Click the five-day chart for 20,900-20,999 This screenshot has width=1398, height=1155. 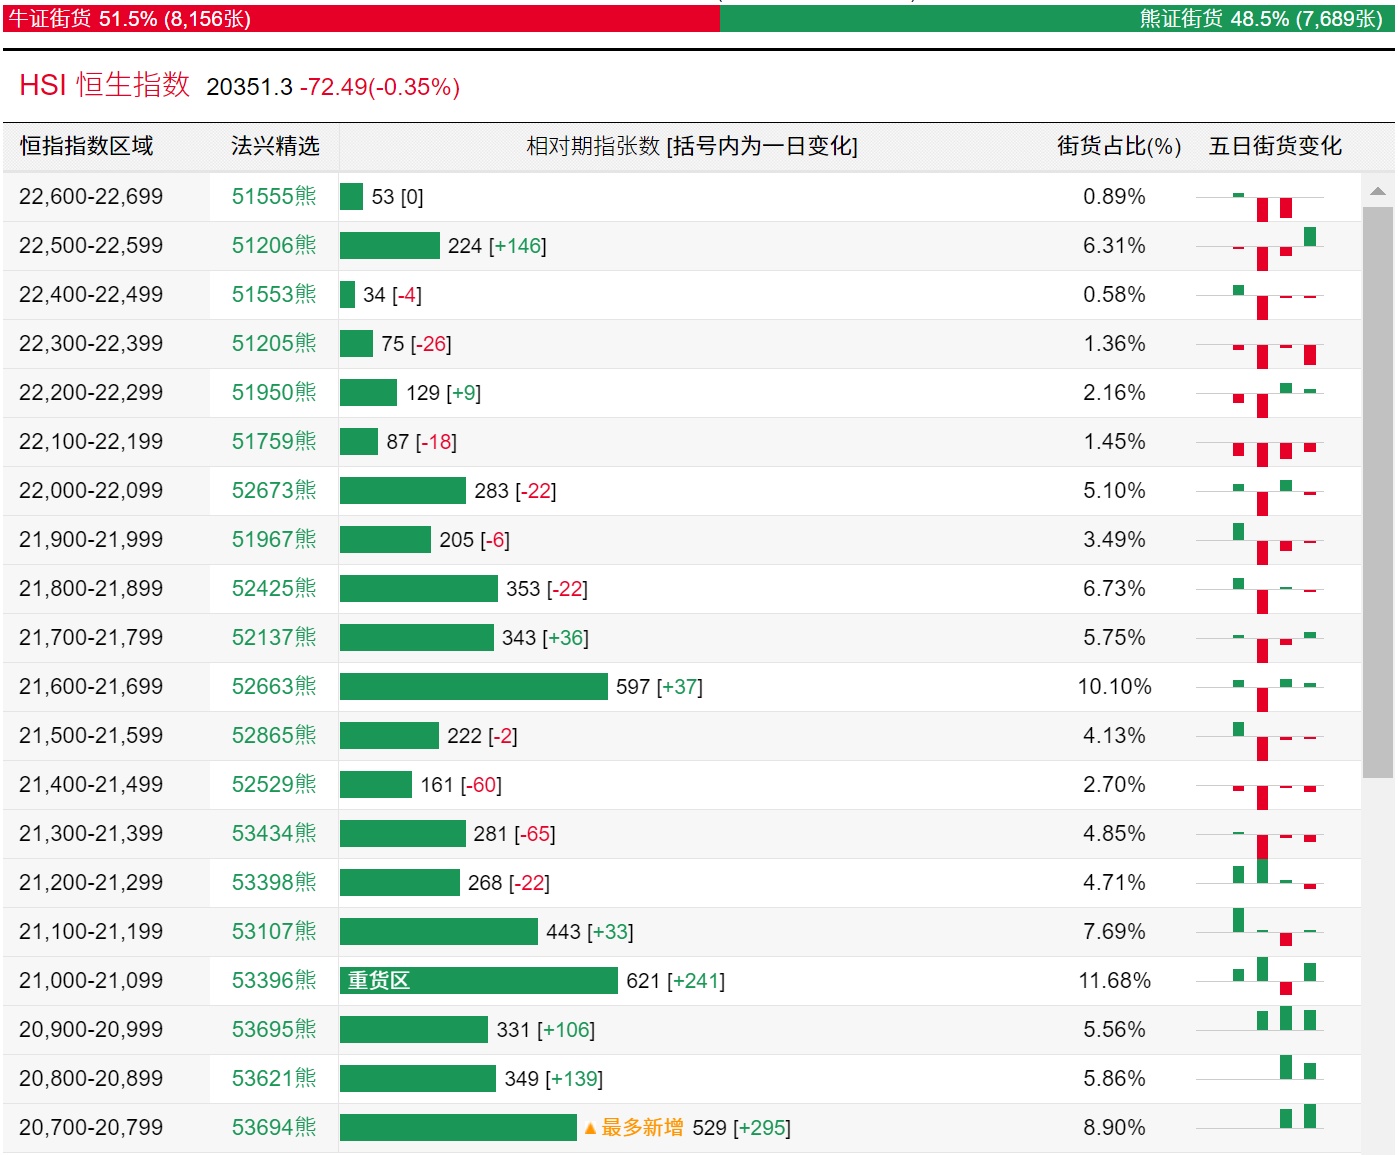1260,1020
